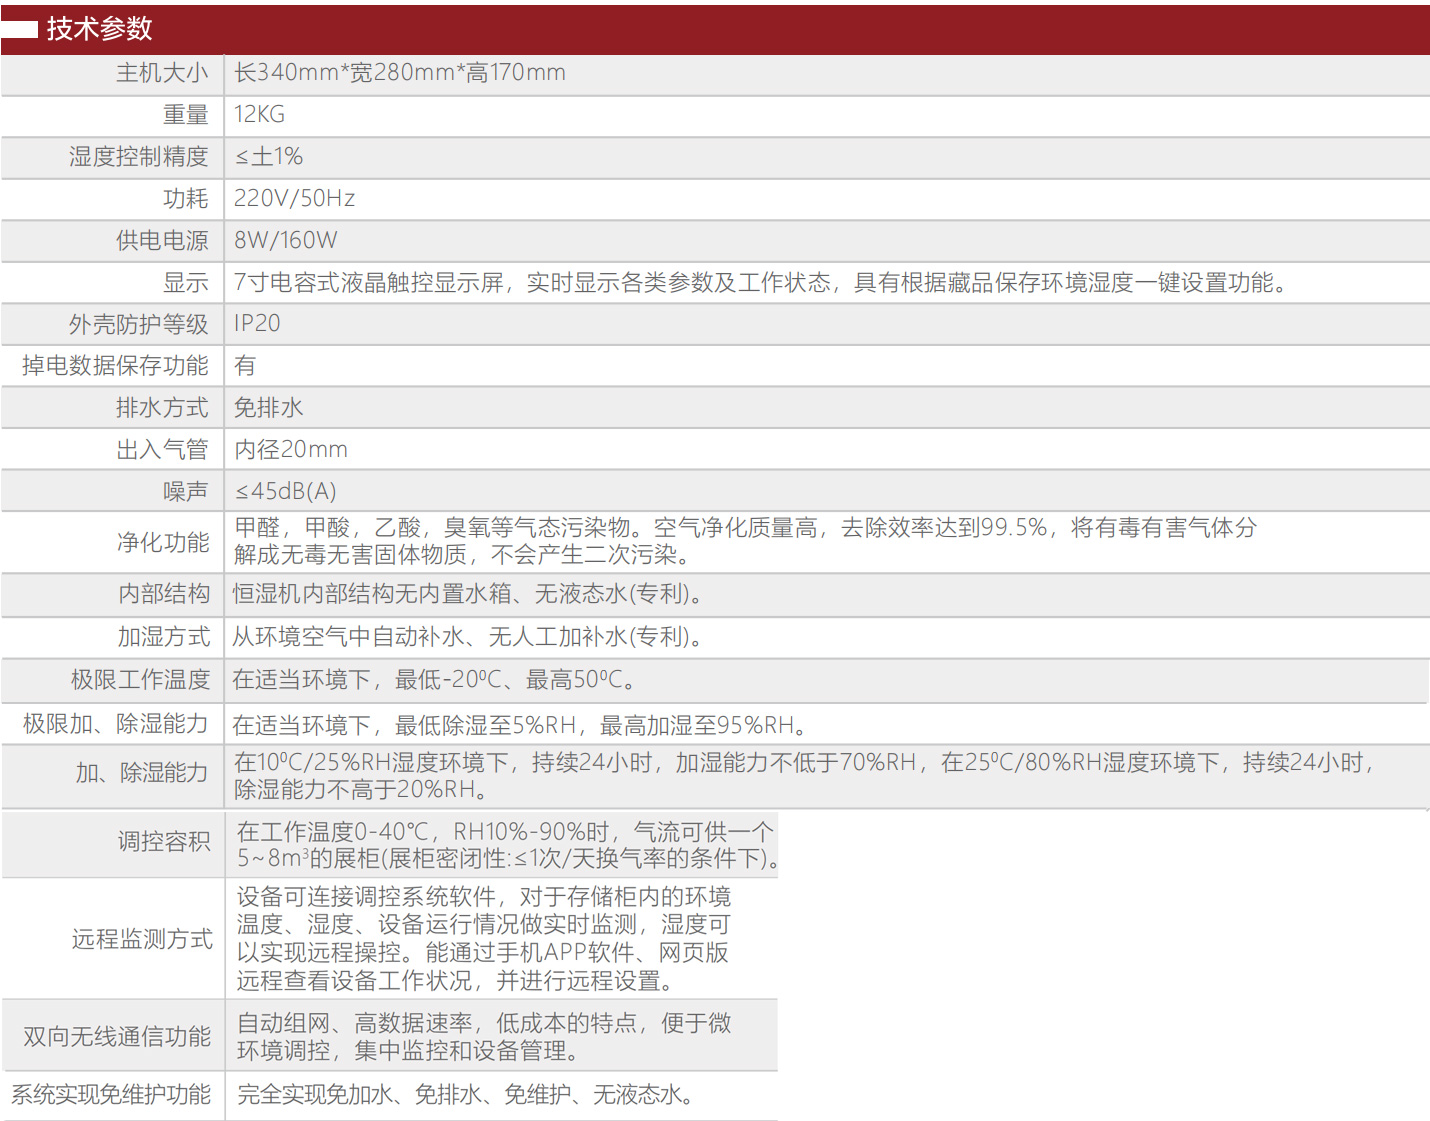Click the 调控容积 label cell
The height and width of the screenshot is (1121, 1430).
pyautogui.click(x=164, y=842)
